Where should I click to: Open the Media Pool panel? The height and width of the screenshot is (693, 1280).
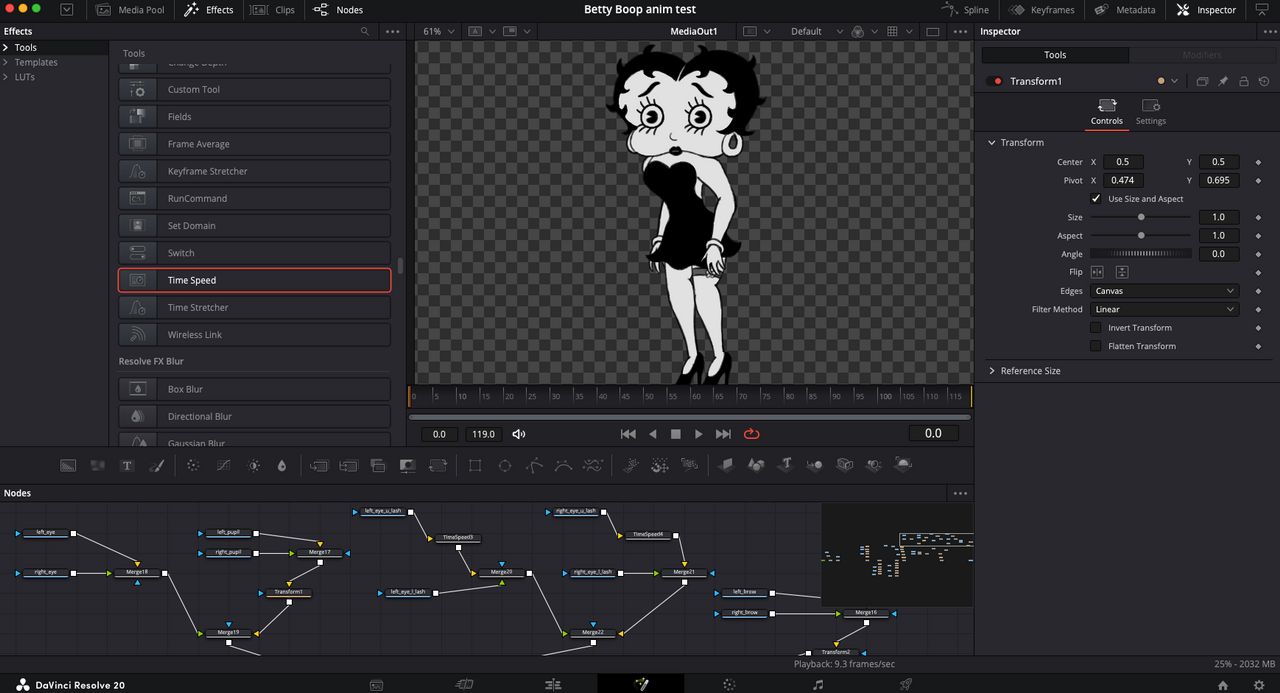[131, 10]
